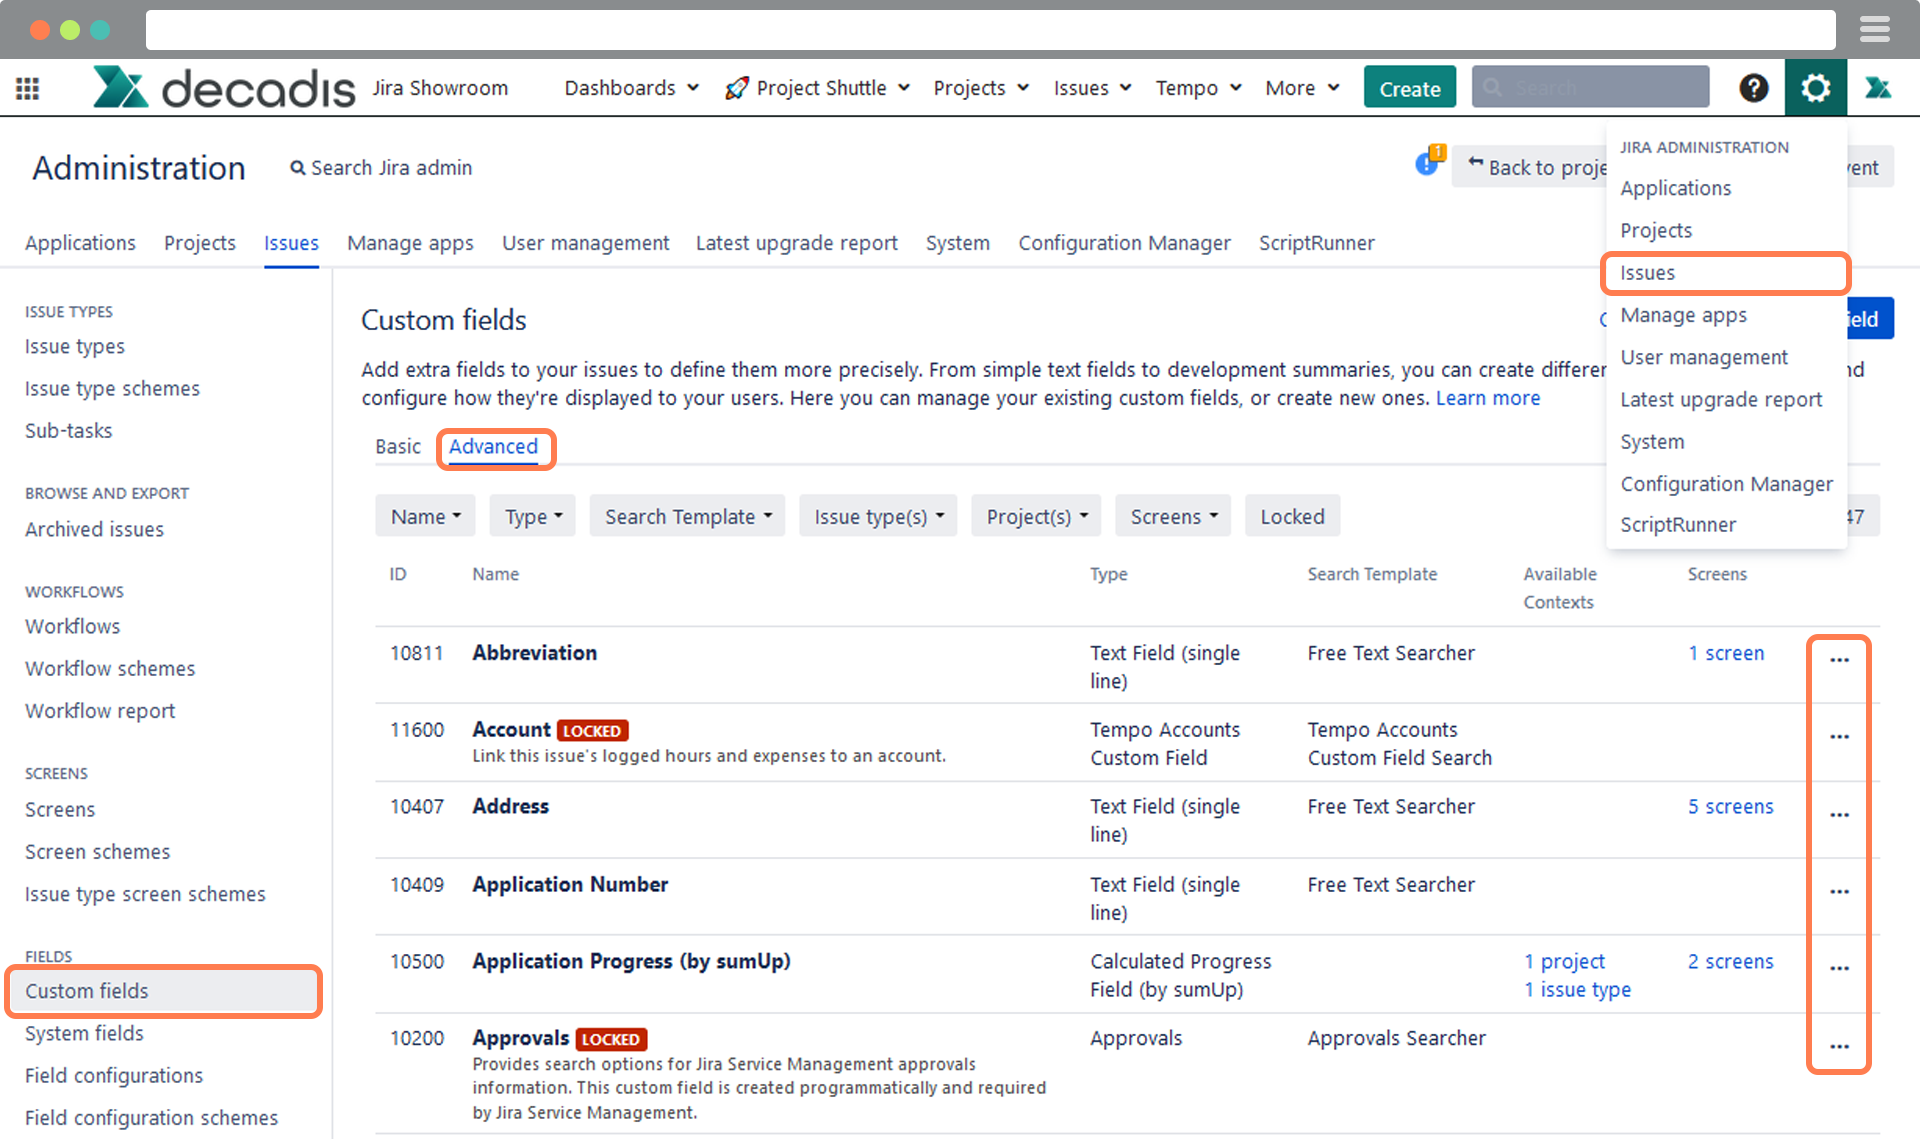The height and width of the screenshot is (1140, 1920).
Task: Click the help question mark icon
Action: click(1754, 87)
